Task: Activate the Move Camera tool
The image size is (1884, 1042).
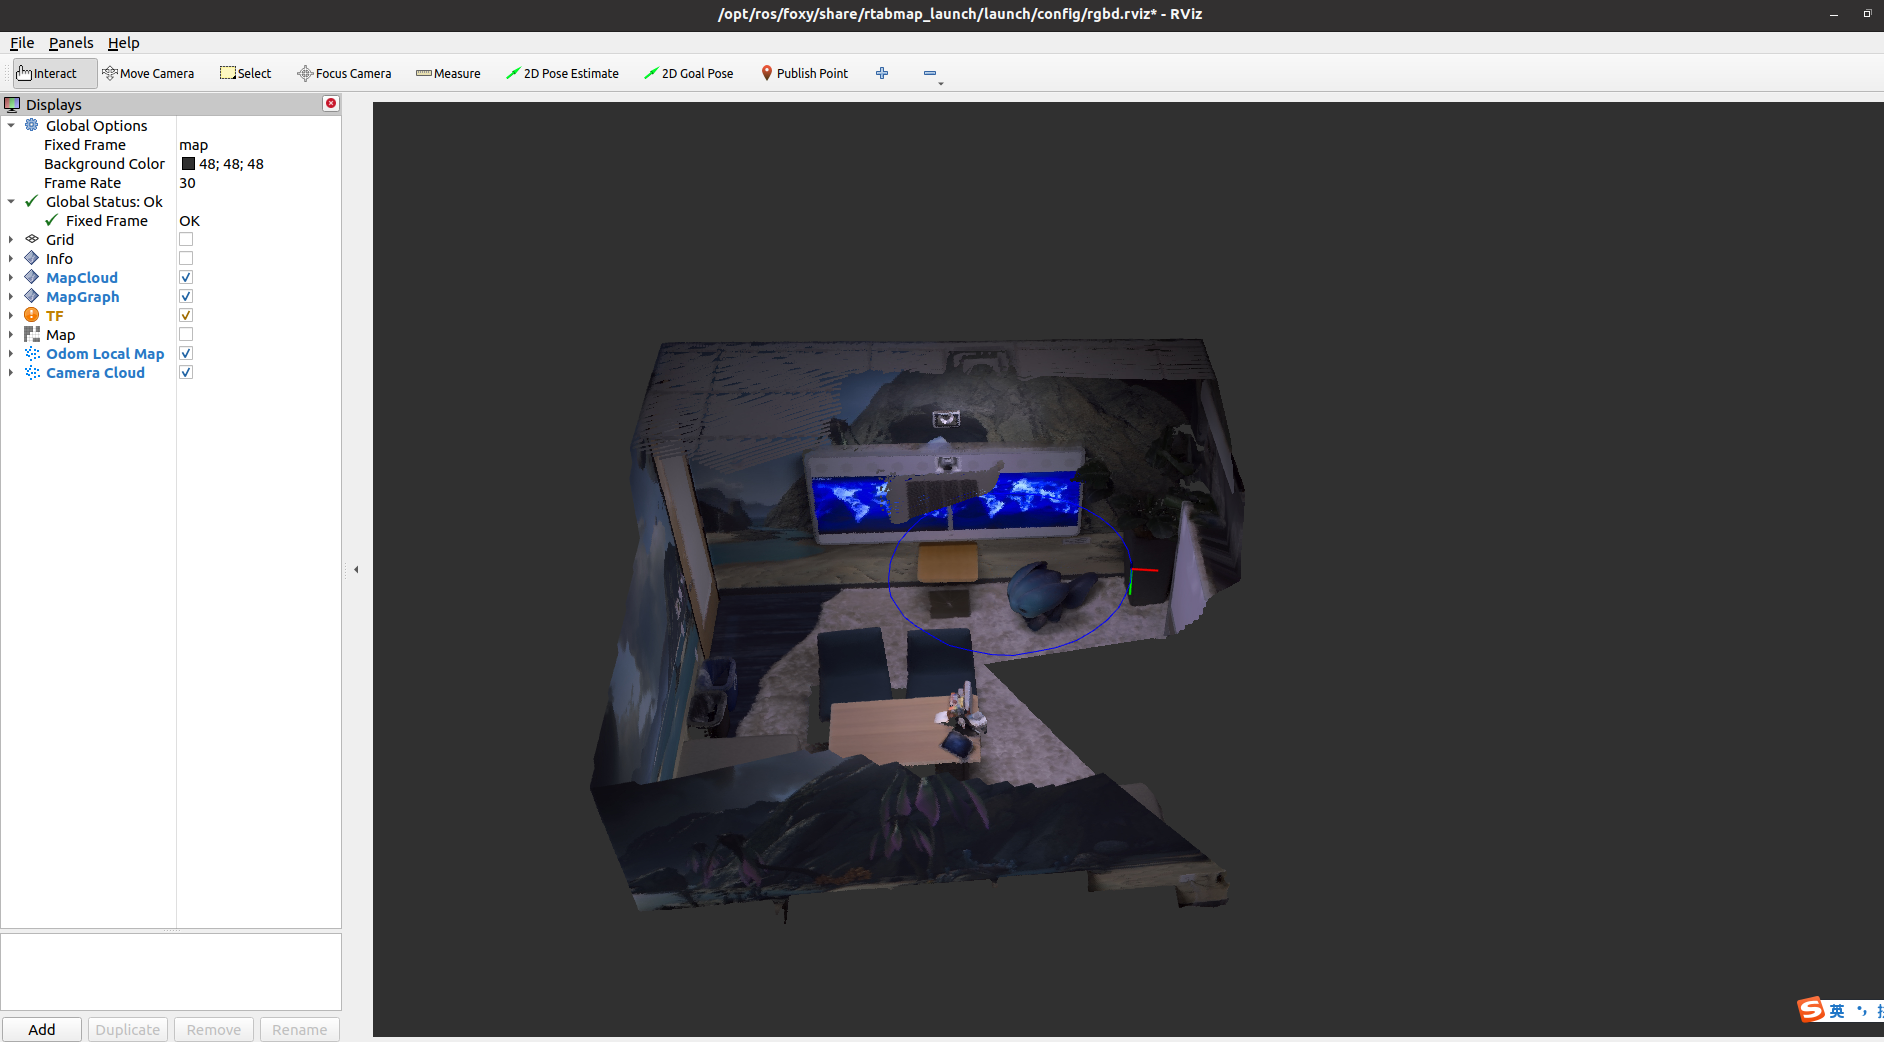Action: pos(148,72)
